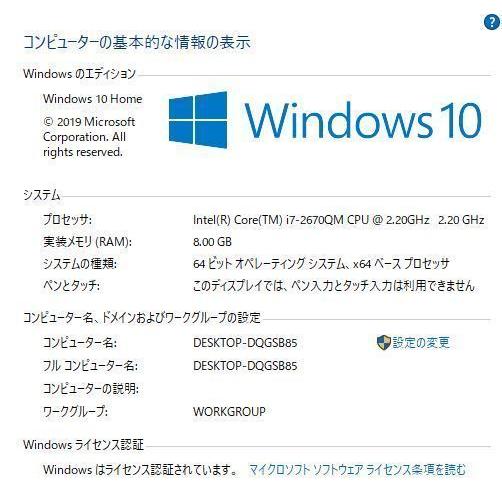The height and width of the screenshot is (502, 502).
Task: Select the processor value Intel Core i7-2670QM
Action: coord(338,220)
